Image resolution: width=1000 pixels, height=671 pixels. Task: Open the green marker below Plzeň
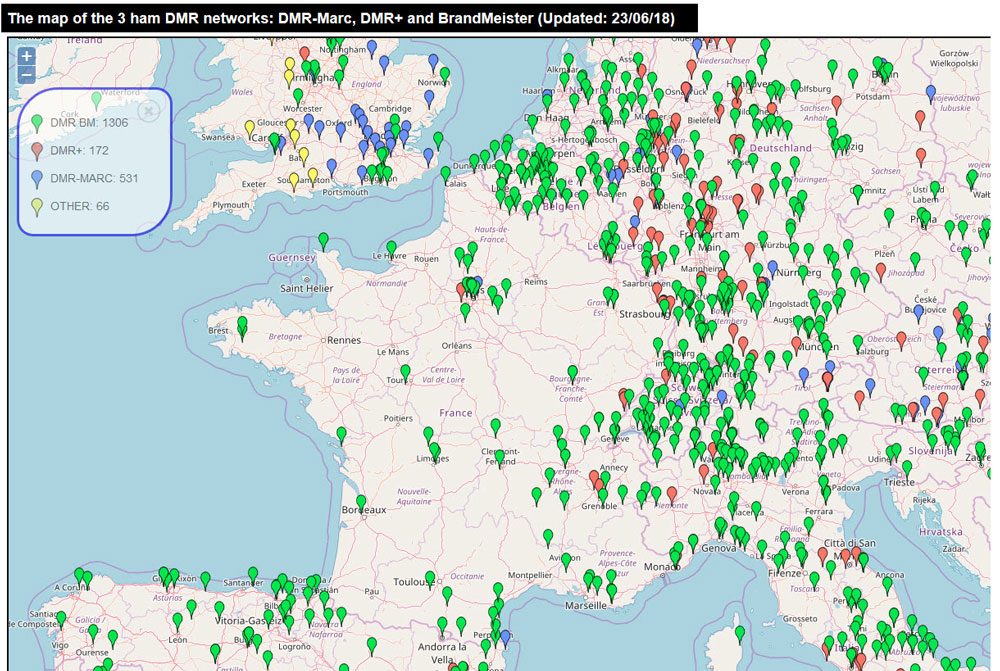[915, 261]
